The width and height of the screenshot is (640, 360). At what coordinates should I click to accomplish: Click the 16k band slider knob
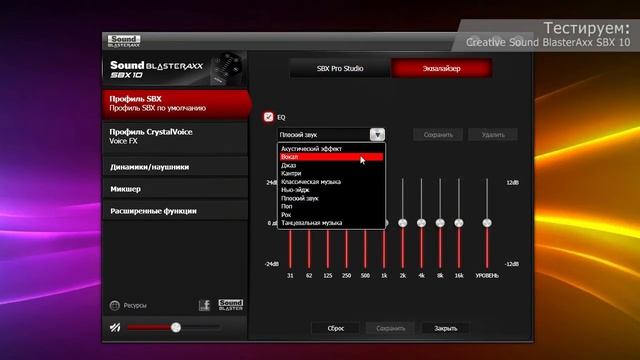pyautogui.click(x=459, y=223)
